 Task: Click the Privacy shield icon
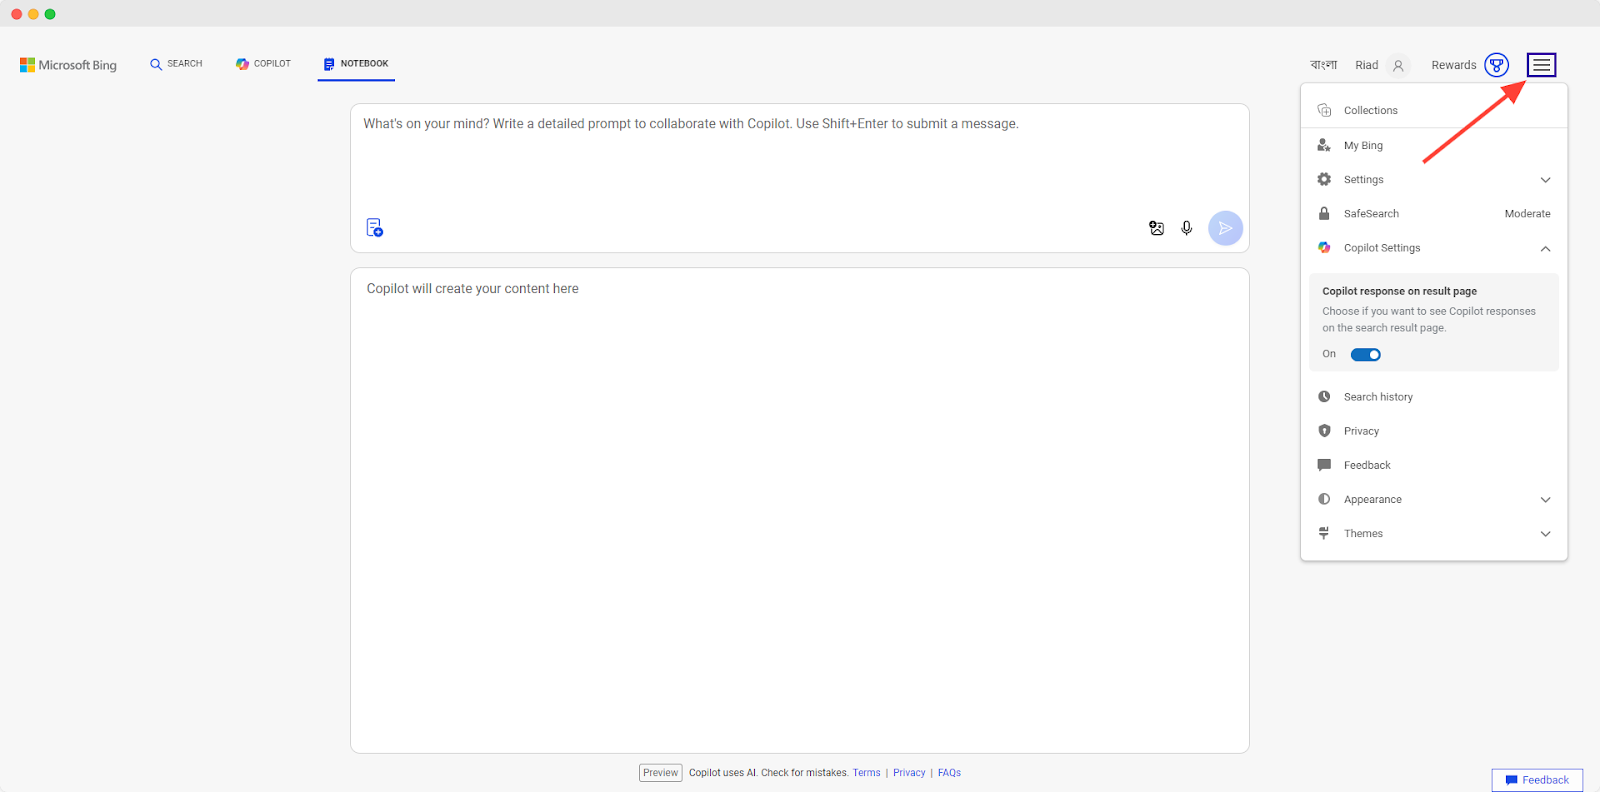(1324, 431)
